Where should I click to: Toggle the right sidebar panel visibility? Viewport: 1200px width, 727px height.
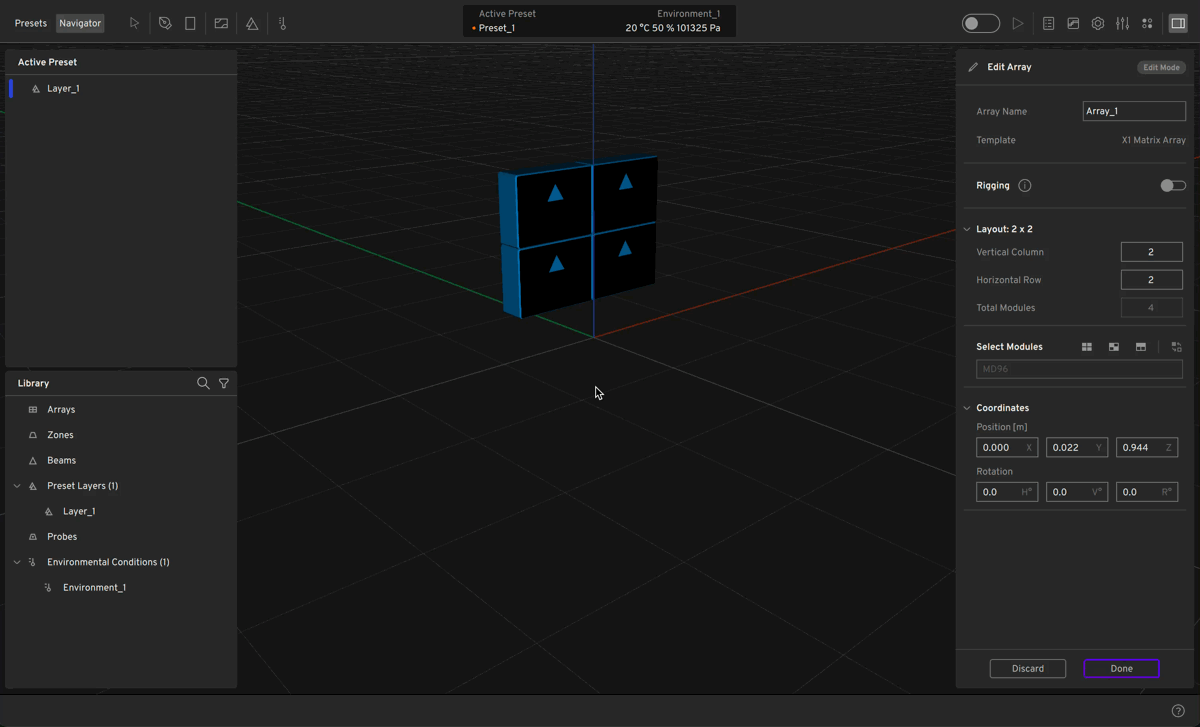point(1178,23)
